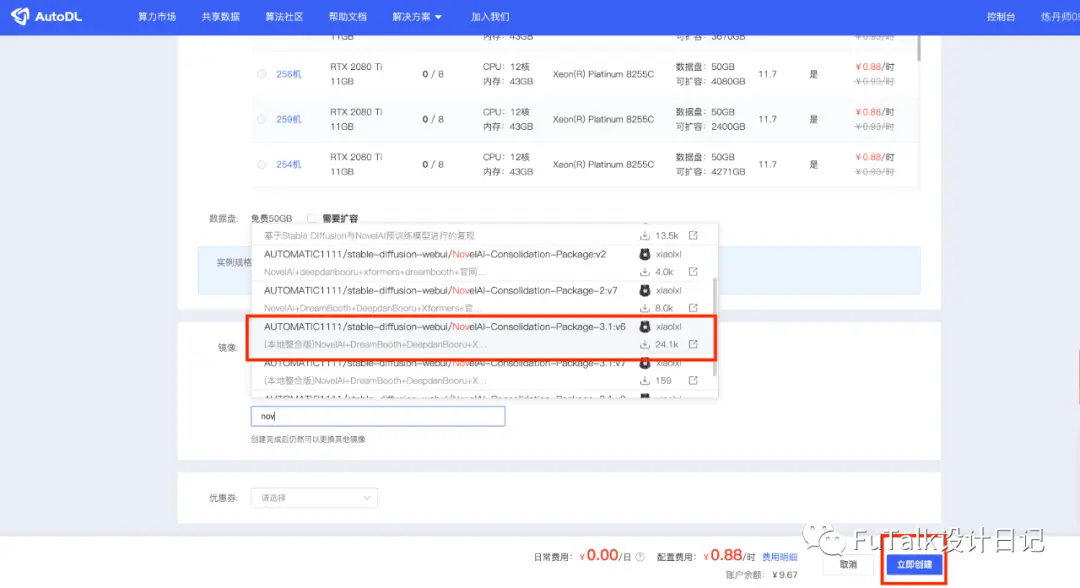Click the image dropdown list scrollbar
The height and width of the screenshot is (588, 1080).
pos(714,326)
